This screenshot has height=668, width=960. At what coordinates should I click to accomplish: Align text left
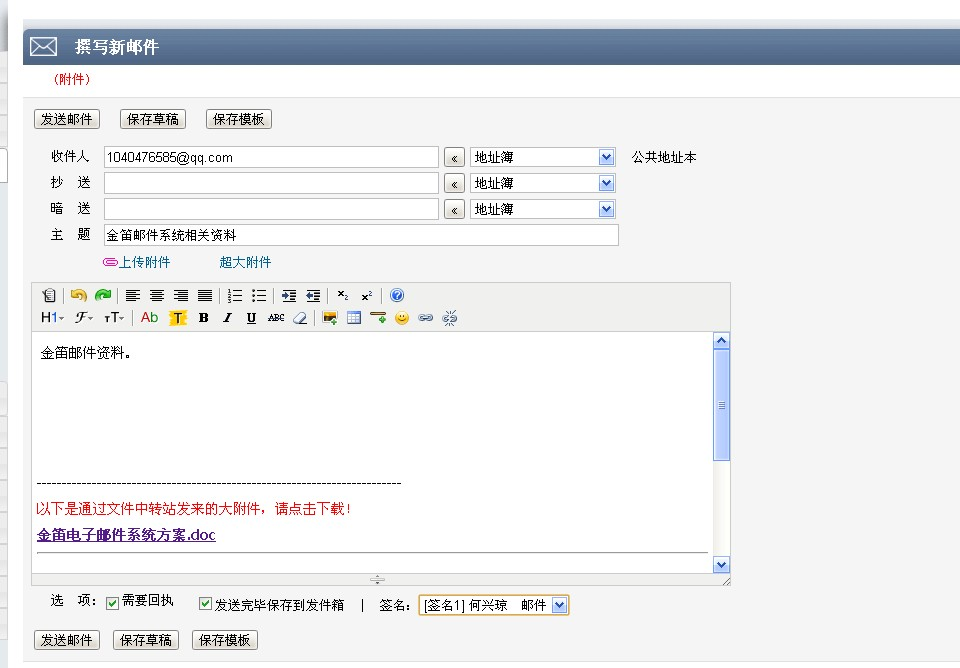click(132, 296)
